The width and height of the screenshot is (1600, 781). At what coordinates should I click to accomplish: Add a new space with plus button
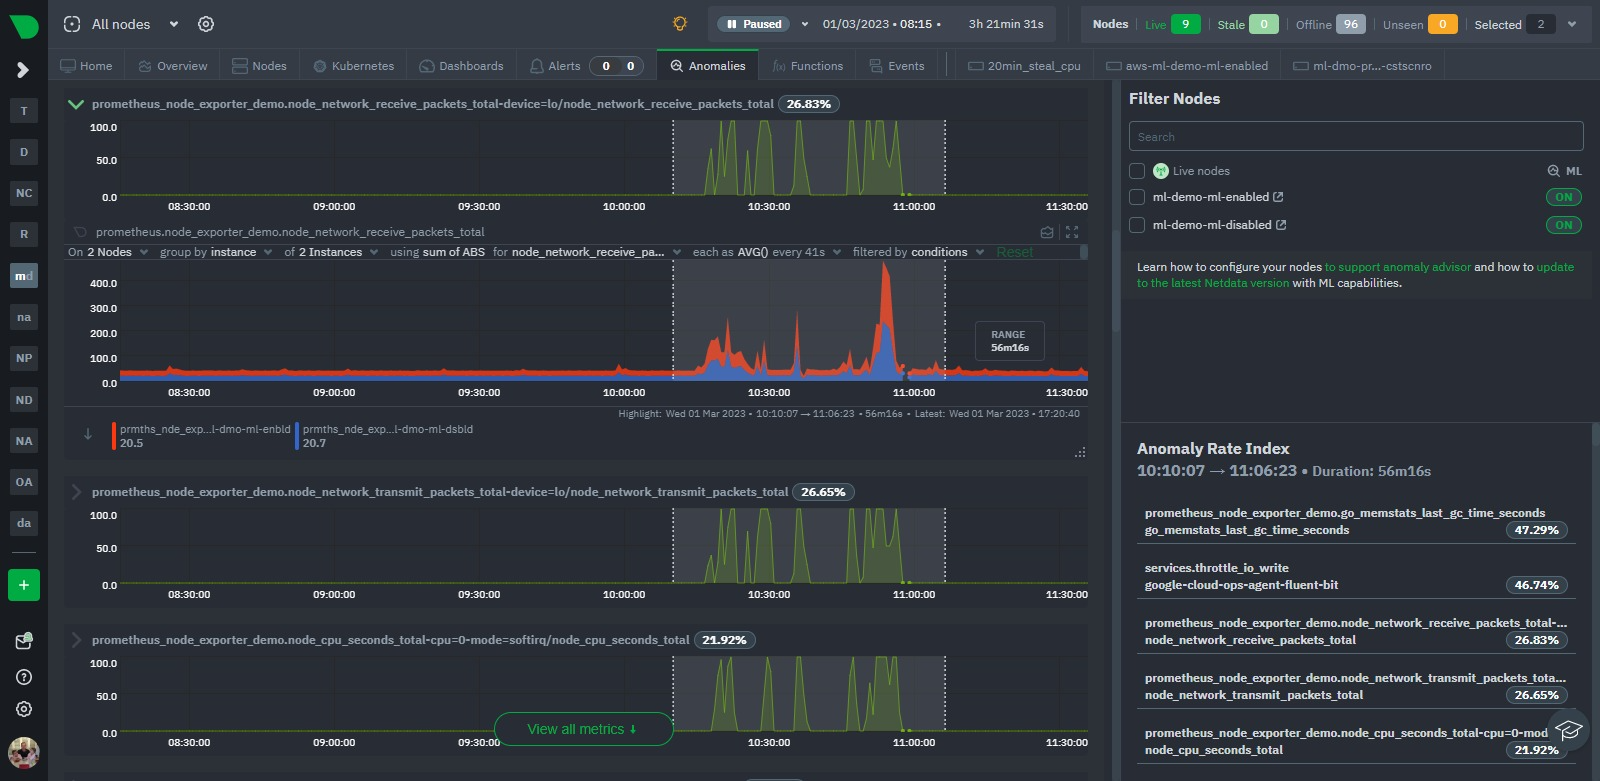tap(24, 585)
